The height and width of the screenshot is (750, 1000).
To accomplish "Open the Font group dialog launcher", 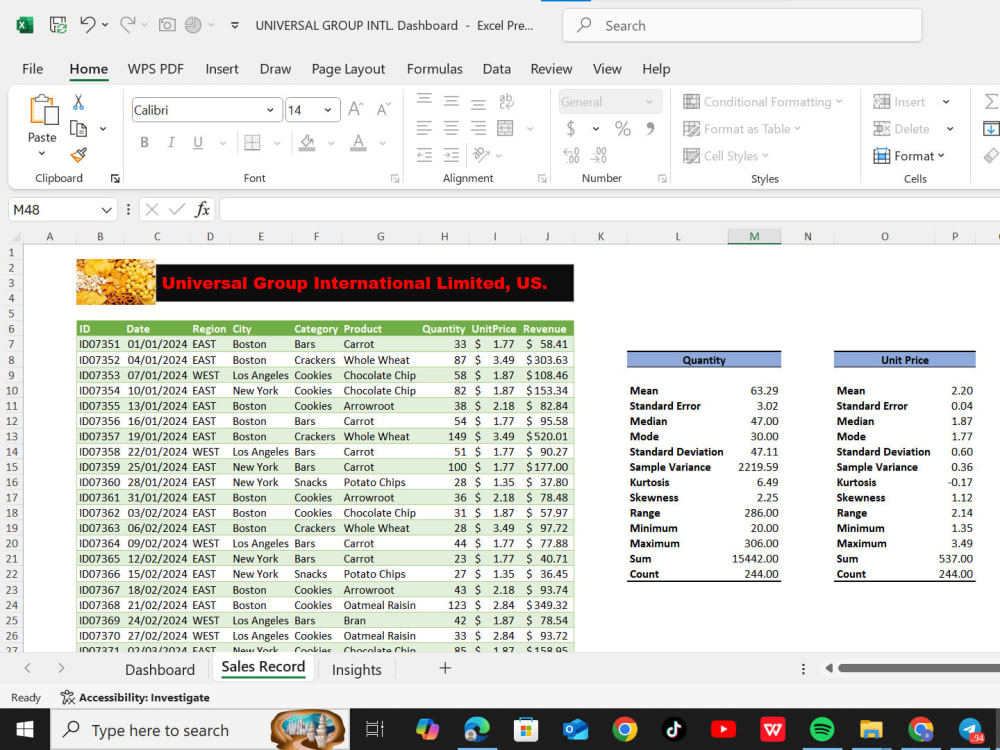I will point(395,179).
